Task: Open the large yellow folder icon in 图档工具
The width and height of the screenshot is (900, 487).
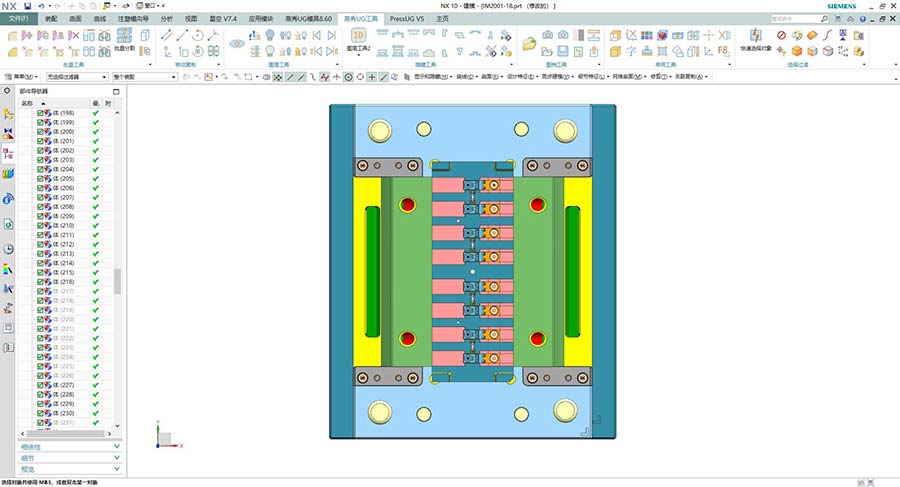Action: pos(529,43)
